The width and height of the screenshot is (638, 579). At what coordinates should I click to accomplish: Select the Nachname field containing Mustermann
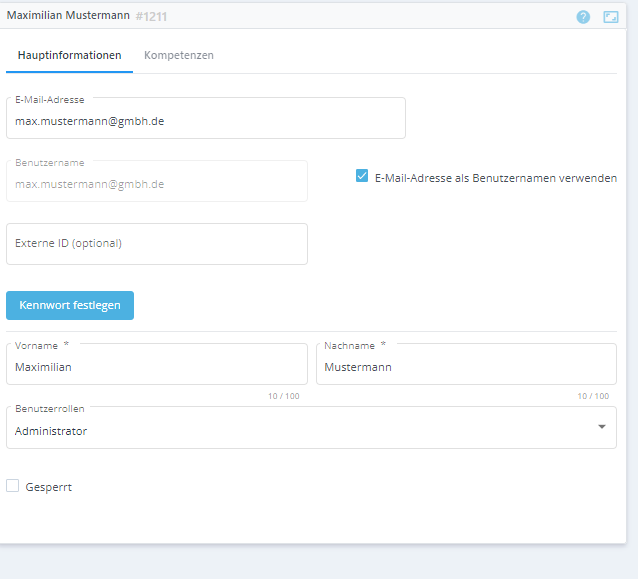(466, 366)
